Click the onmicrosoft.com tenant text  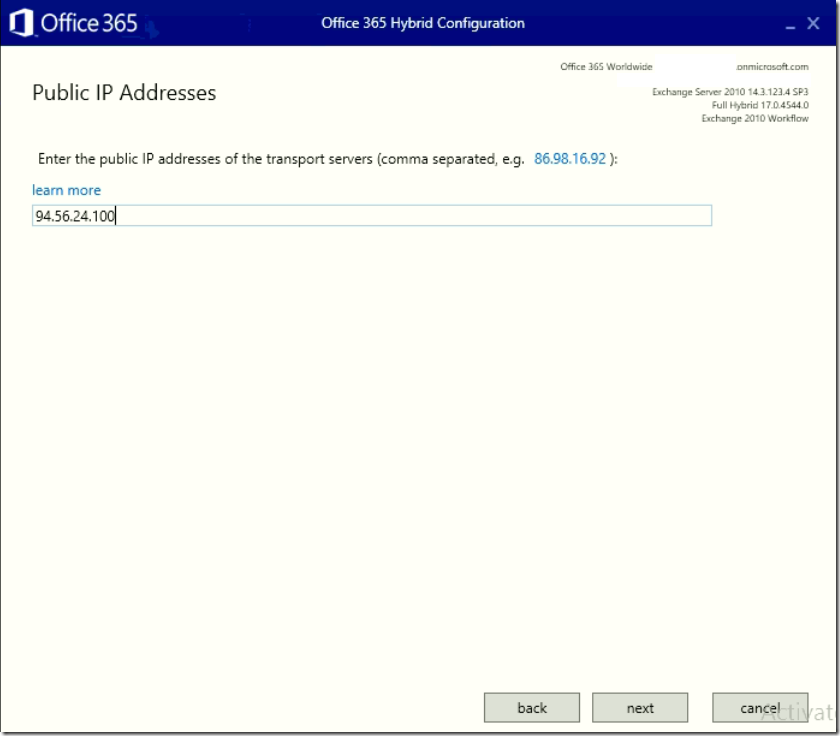(772, 66)
